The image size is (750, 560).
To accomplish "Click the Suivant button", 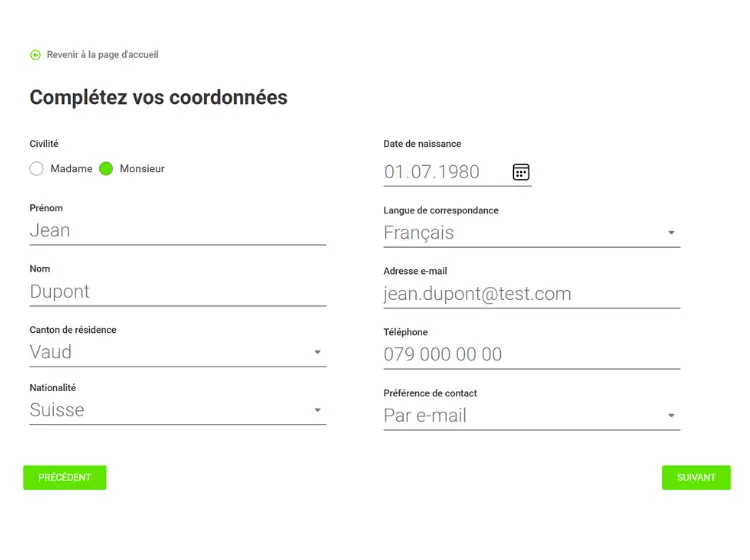I will coord(696,478).
